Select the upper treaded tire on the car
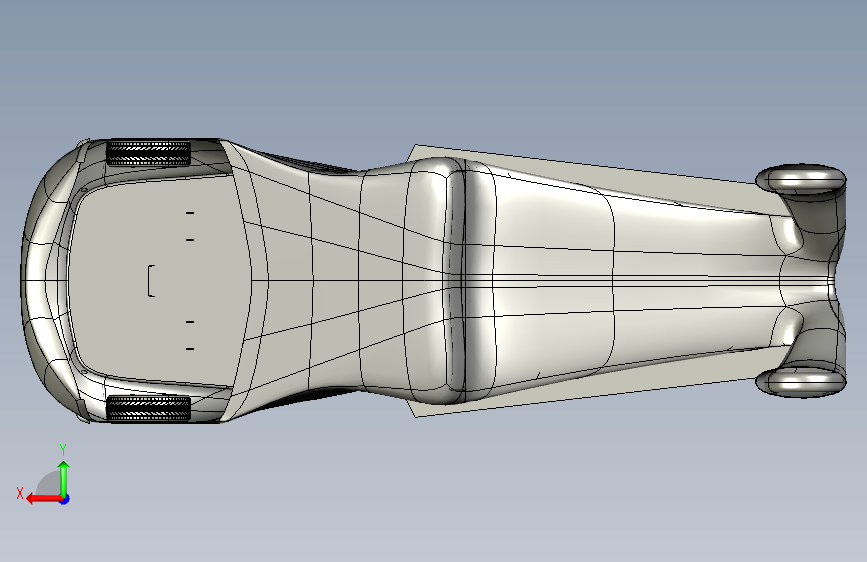 click(x=148, y=153)
